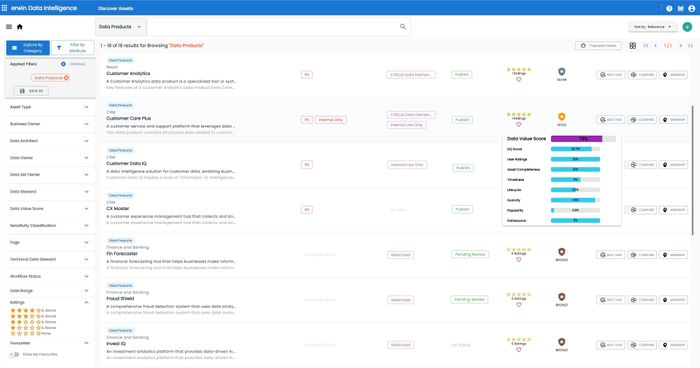Open the help question mark icon
Screen dimensions: 700x368
(669, 8)
